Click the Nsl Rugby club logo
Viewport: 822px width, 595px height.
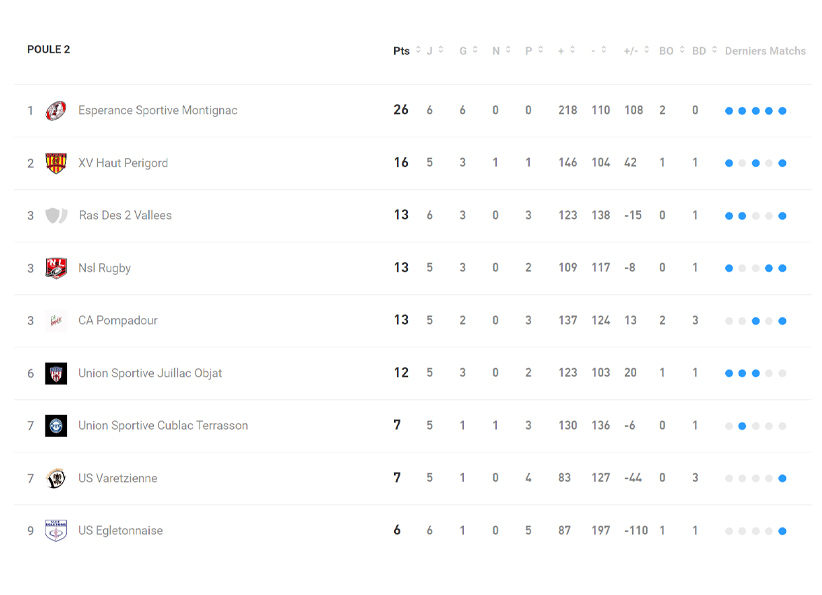tap(56, 268)
